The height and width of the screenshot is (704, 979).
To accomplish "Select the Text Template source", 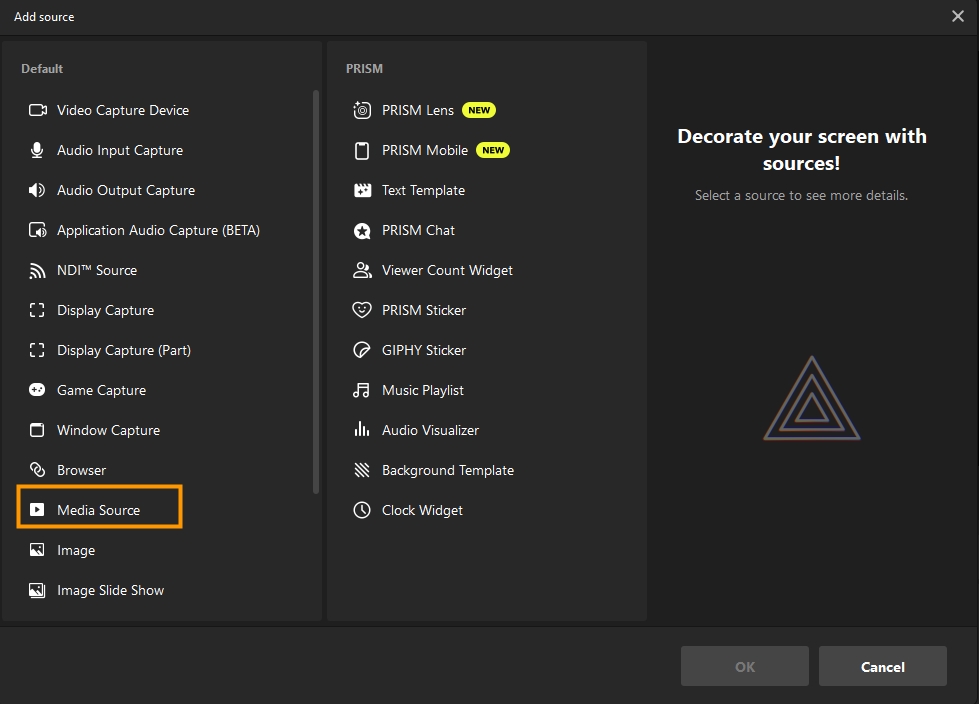I will pyautogui.click(x=423, y=190).
